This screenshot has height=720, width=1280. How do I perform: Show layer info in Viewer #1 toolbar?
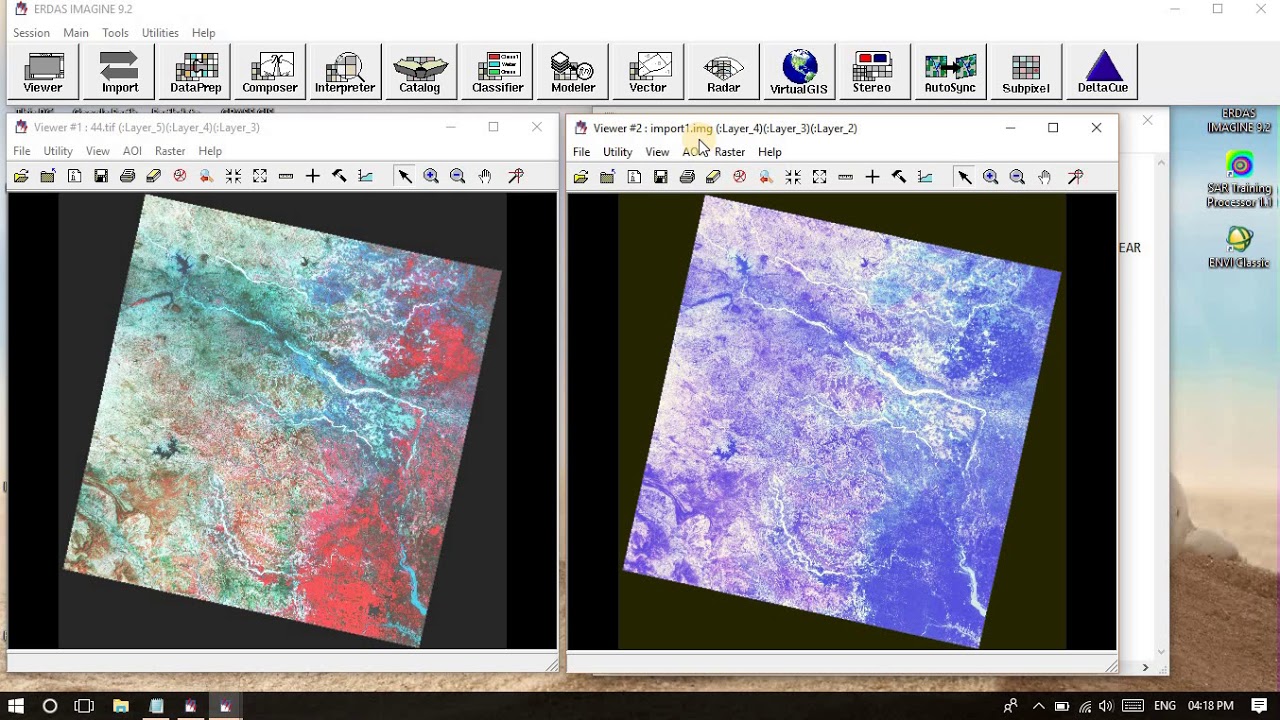click(74, 176)
